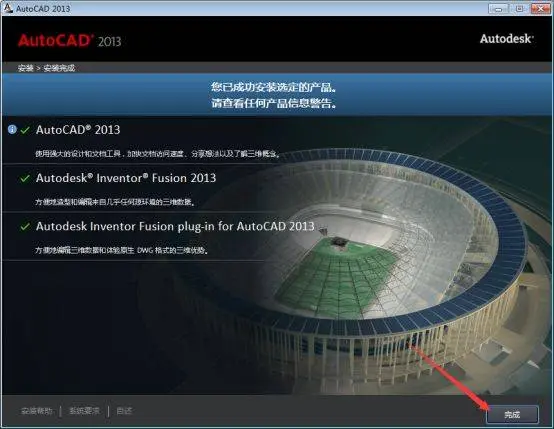Viewport: 554px width, 429px height.
Task: Open the 系统要求 system requirements link
Action: point(84,411)
